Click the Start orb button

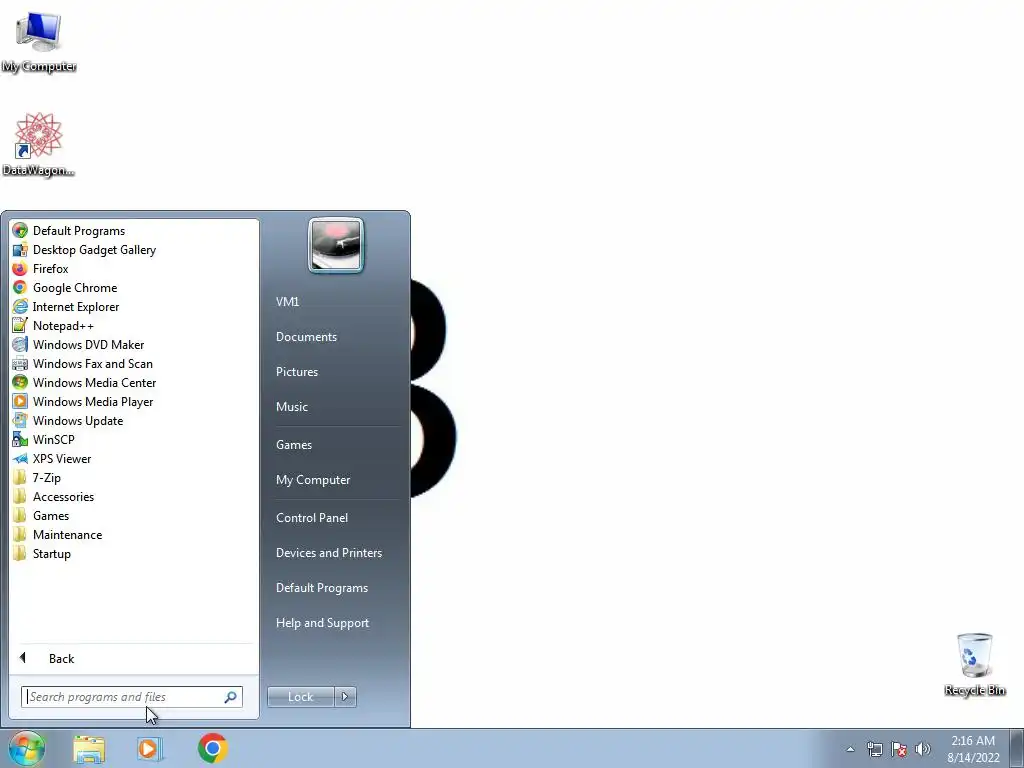(x=27, y=748)
